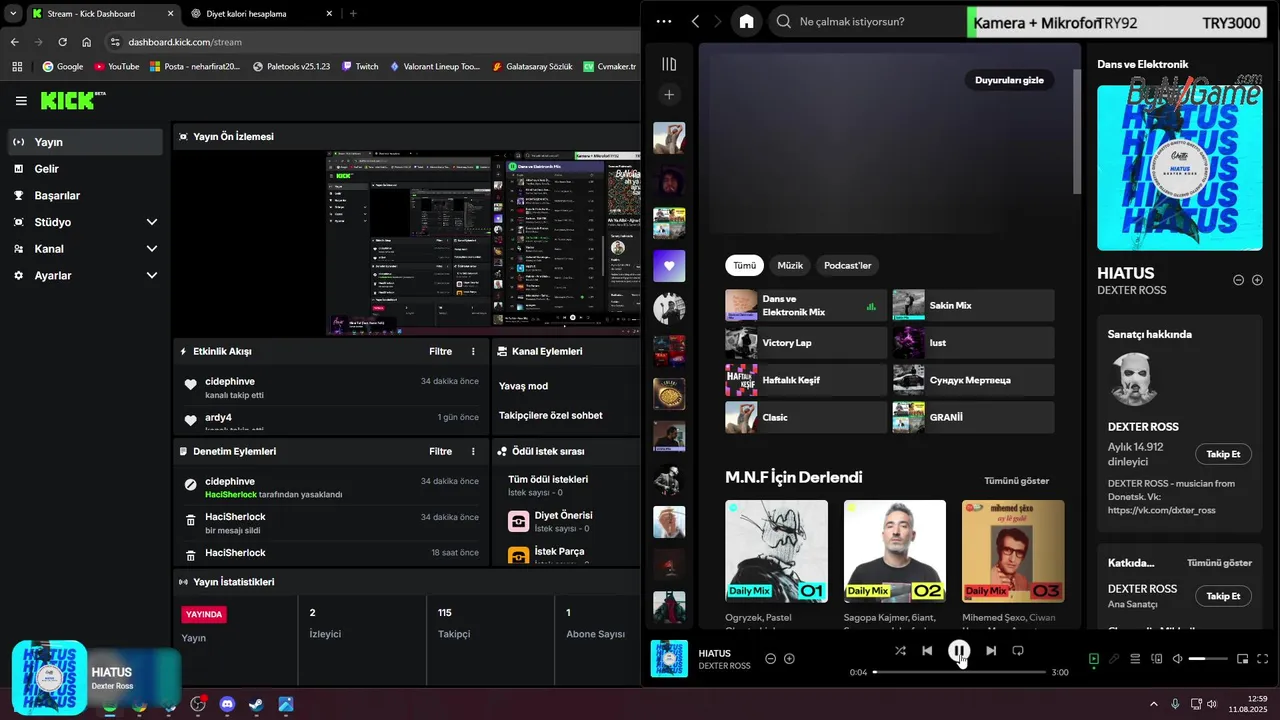Open Spotify Home
The height and width of the screenshot is (720, 1280).
click(746, 22)
